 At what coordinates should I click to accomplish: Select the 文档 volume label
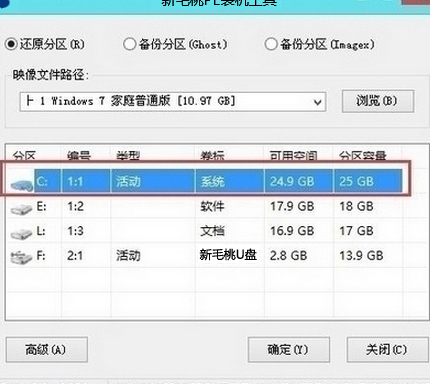(212, 231)
